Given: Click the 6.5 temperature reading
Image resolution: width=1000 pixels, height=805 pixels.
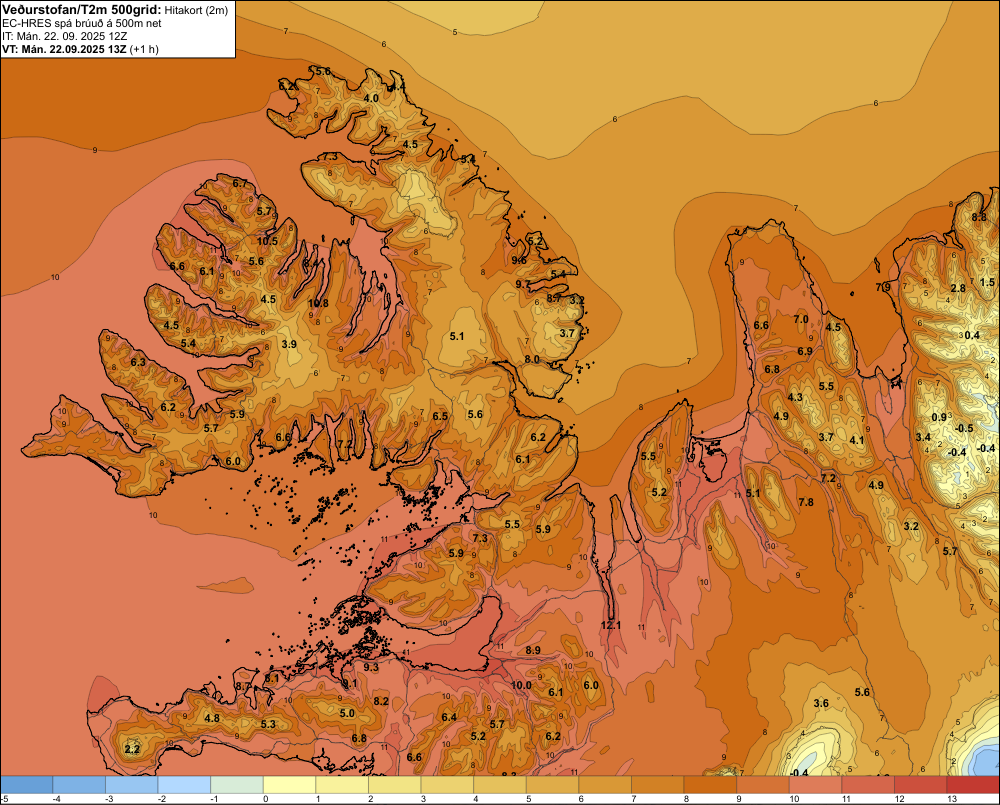Looking at the screenshot, I should point(440,417).
